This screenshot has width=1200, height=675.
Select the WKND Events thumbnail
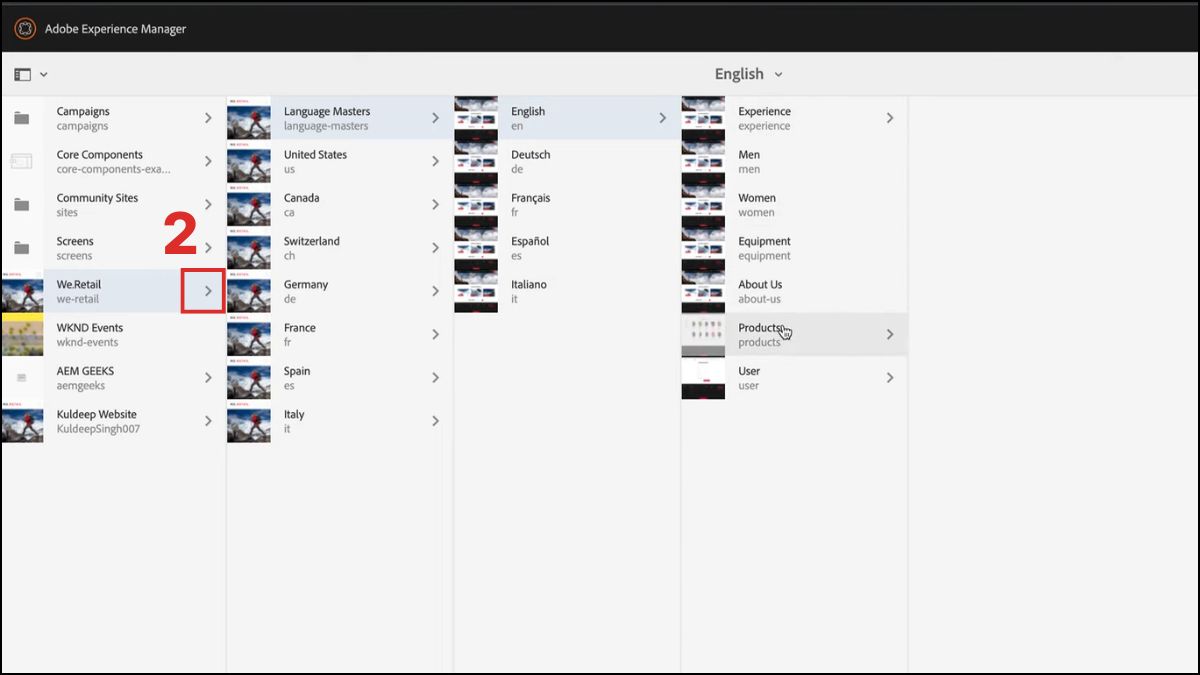click(x=22, y=335)
